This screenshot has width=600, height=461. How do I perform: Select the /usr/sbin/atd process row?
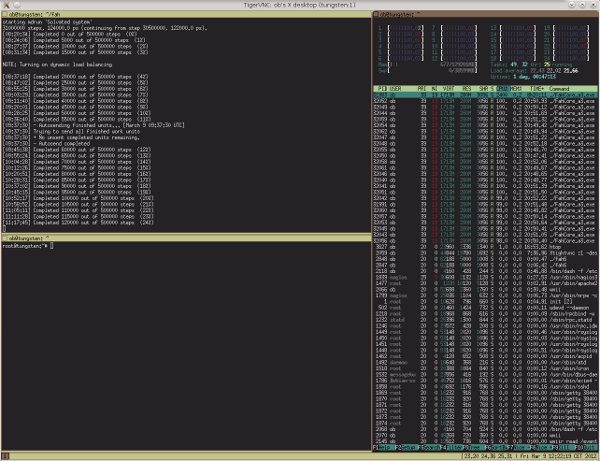tap(485, 362)
